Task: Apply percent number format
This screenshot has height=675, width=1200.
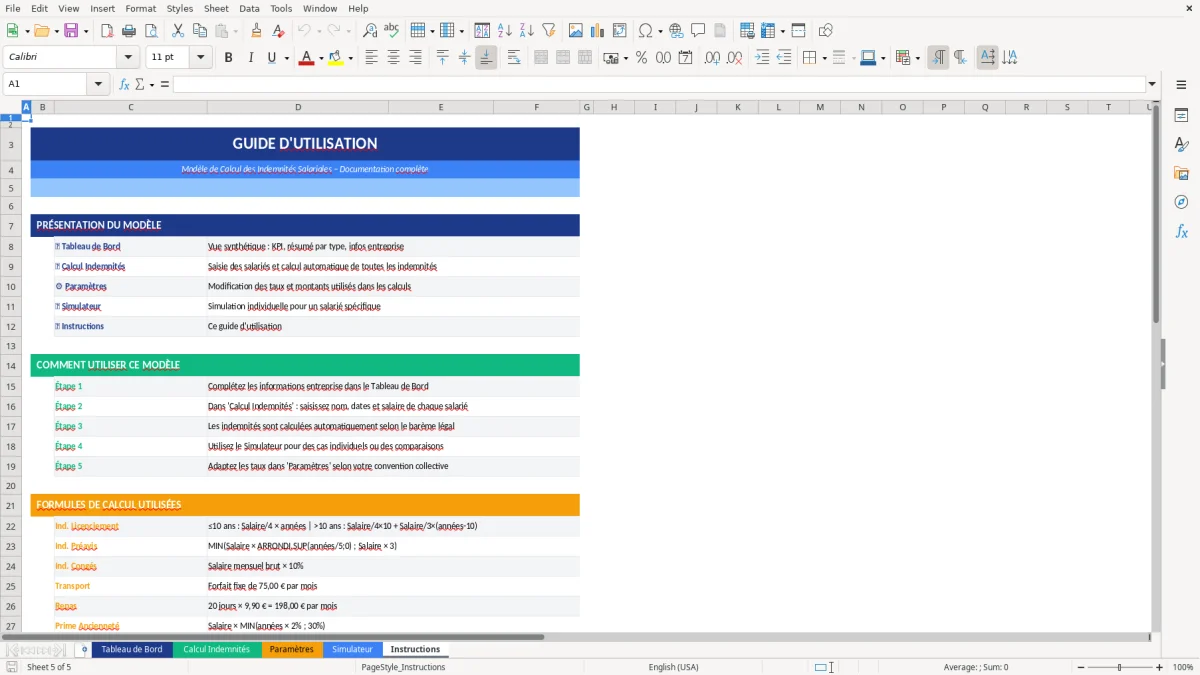Action: pos(641,57)
